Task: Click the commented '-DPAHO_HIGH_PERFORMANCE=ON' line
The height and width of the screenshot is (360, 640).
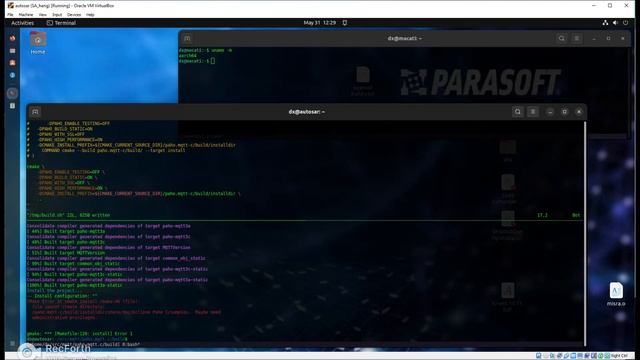Action: pos(65,140)
